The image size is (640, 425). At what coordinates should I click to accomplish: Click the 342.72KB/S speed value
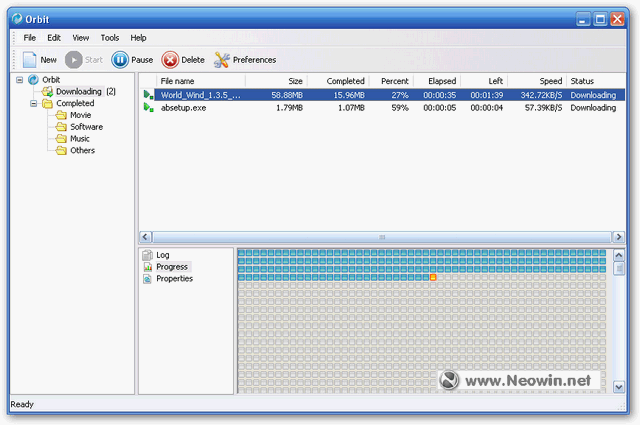point(541,95)
